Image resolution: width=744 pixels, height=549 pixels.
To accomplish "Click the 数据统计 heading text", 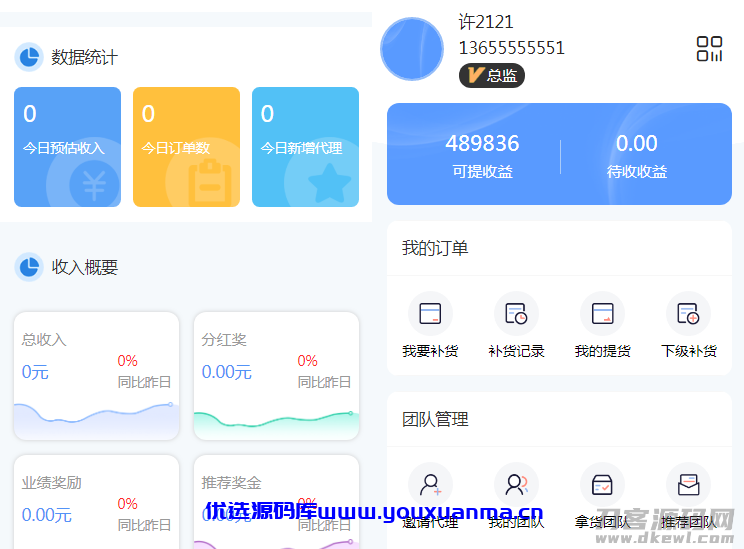I will [x=84, y=57].
